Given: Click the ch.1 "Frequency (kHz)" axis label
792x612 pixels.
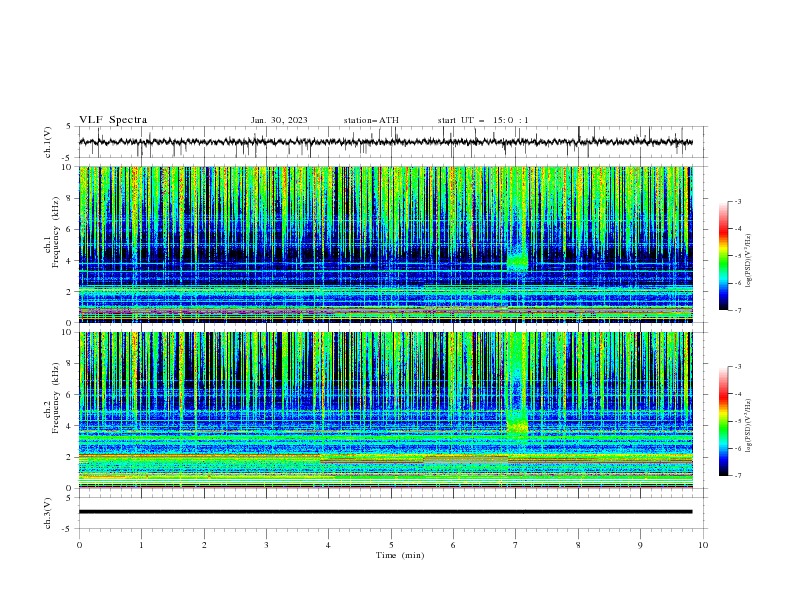Looking at the screenshot, I should coord(55,232).
